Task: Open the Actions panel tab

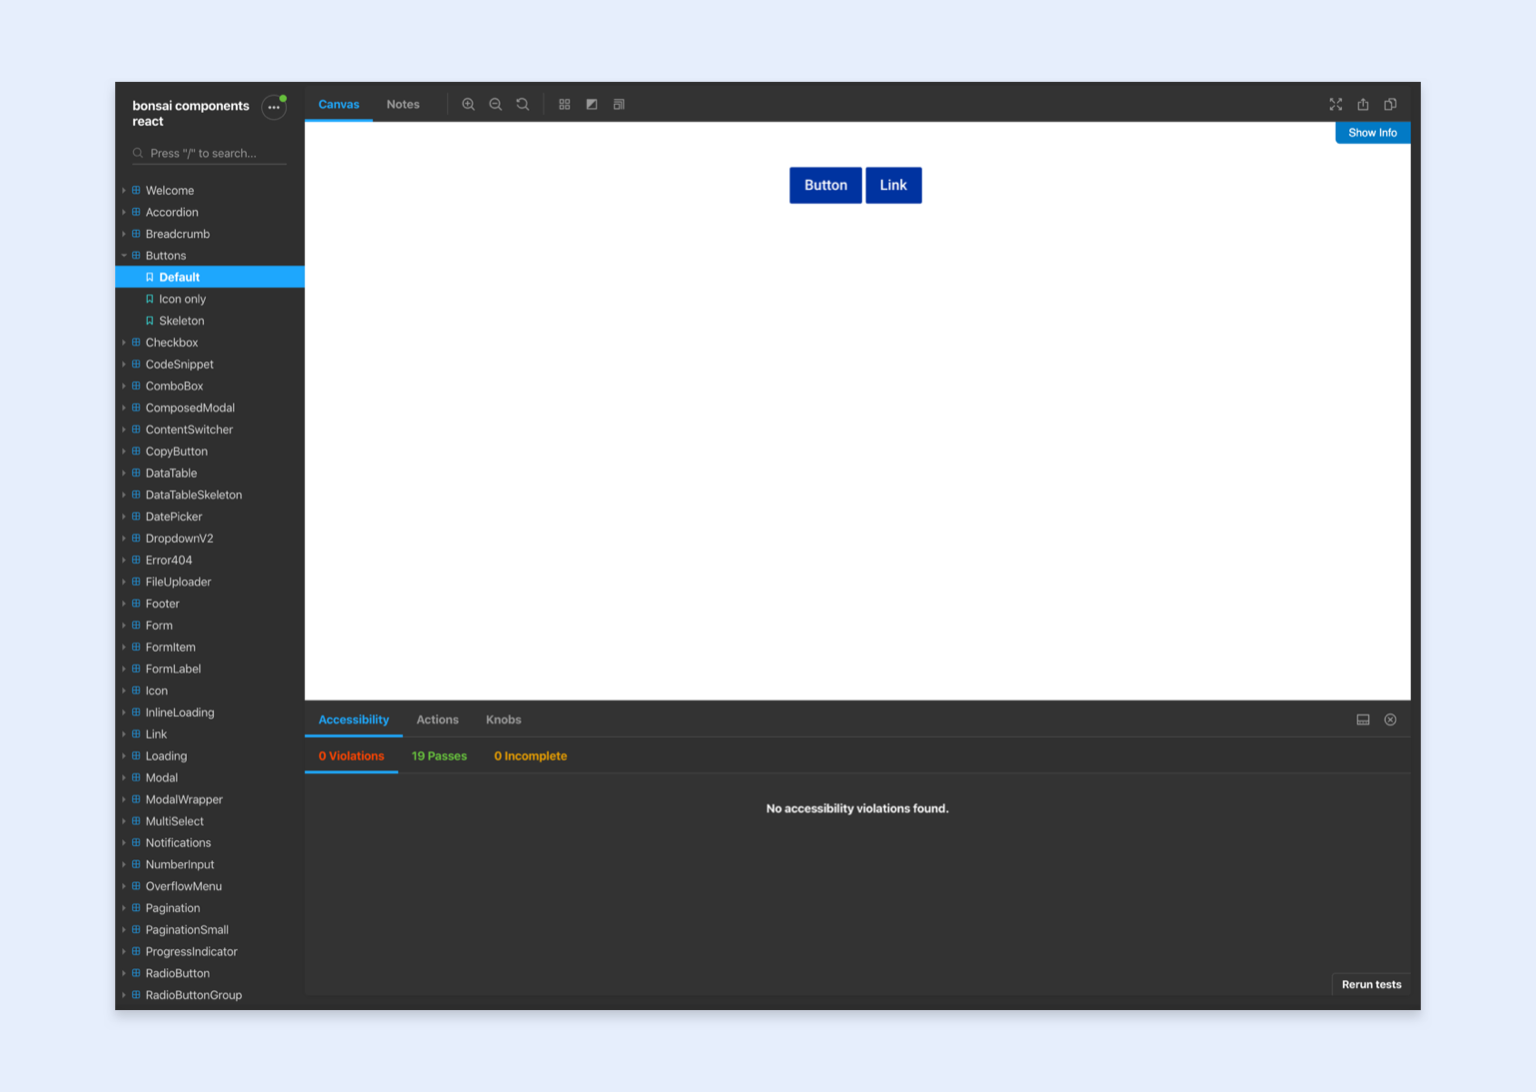Action: 437,720
